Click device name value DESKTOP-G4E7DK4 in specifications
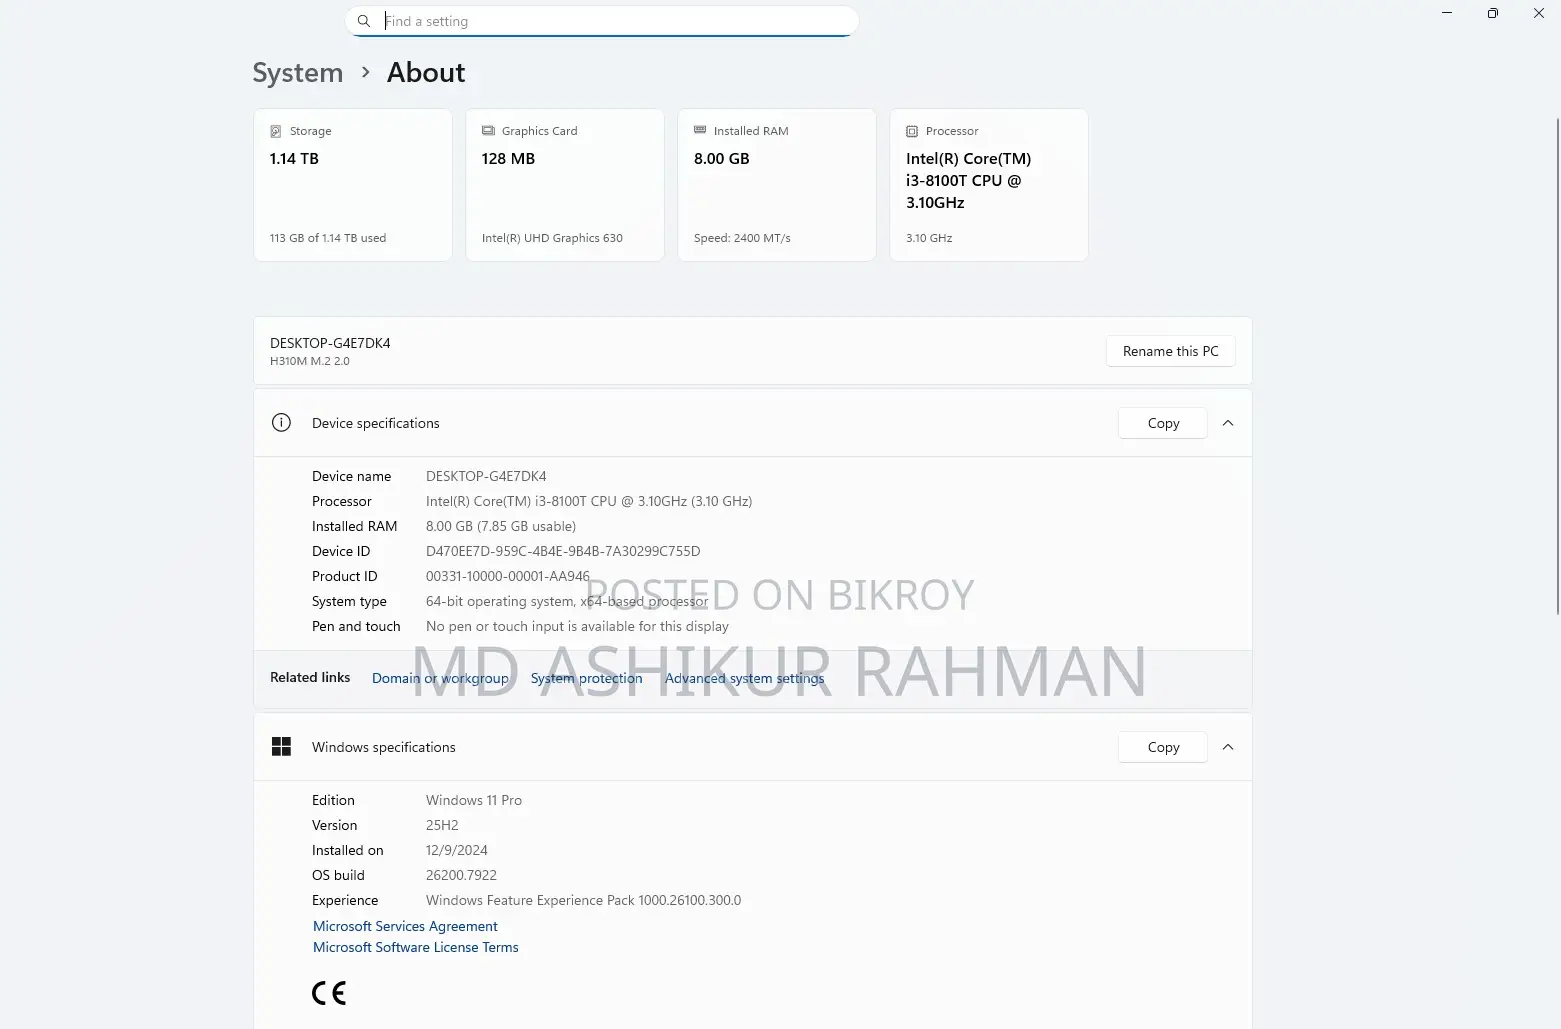The height and width of the screenshot is (1029, 1561). tap(486, 476)
